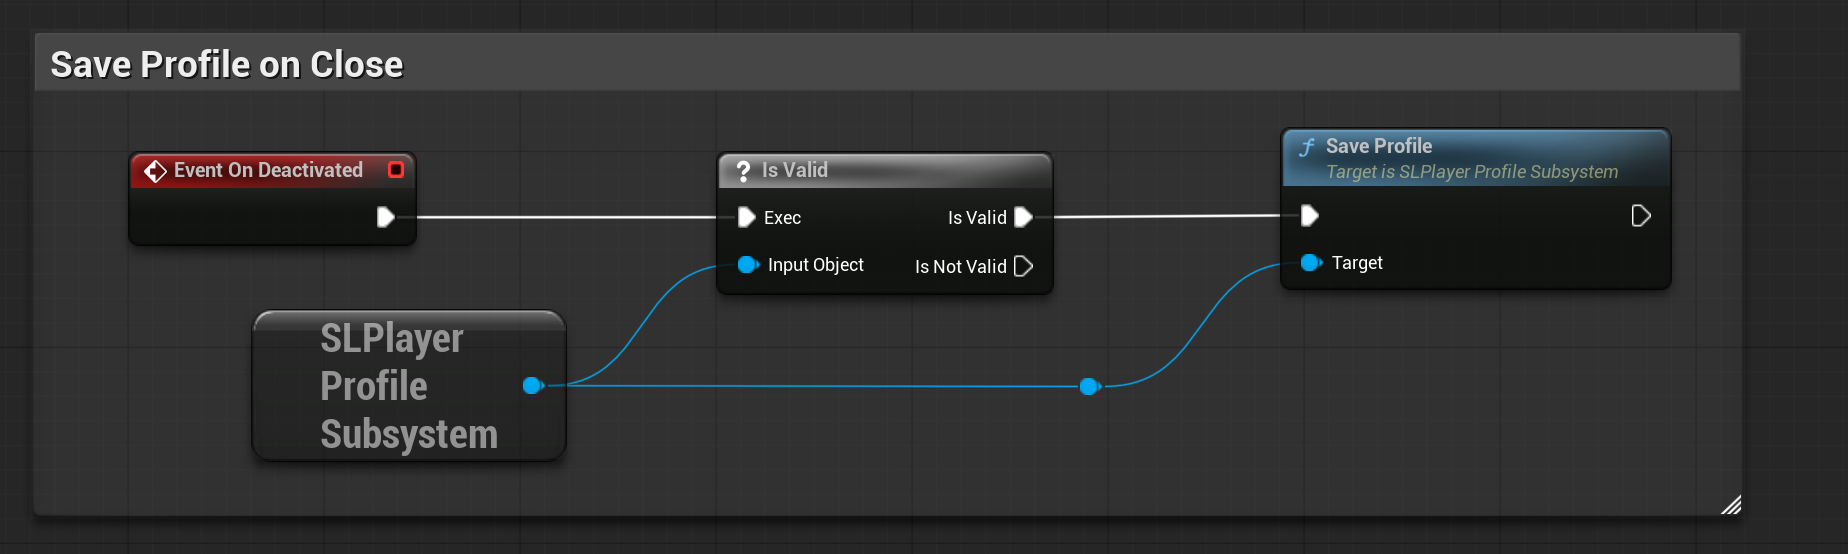The height and width of the screenshot is (554, 1848).
Task: Select the SLPlayer Profile Subsystem variable node
Action: 409,386
